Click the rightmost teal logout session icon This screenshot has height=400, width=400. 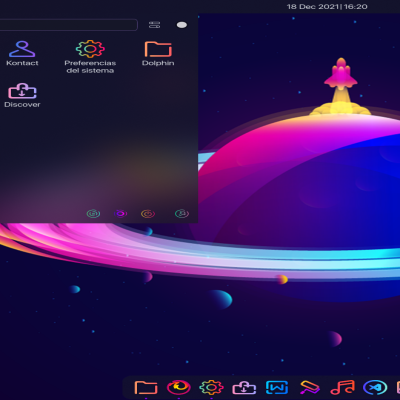coord(182,213)
